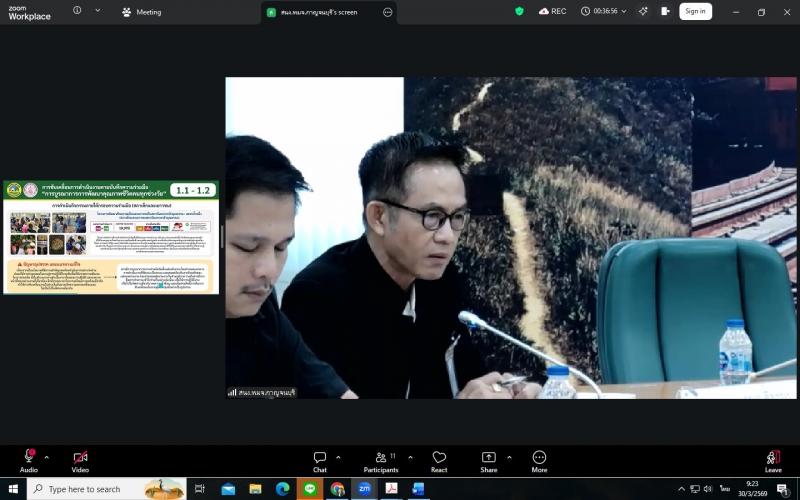Open taskbar clock and date
800x500 pixels.
(753, 489)
